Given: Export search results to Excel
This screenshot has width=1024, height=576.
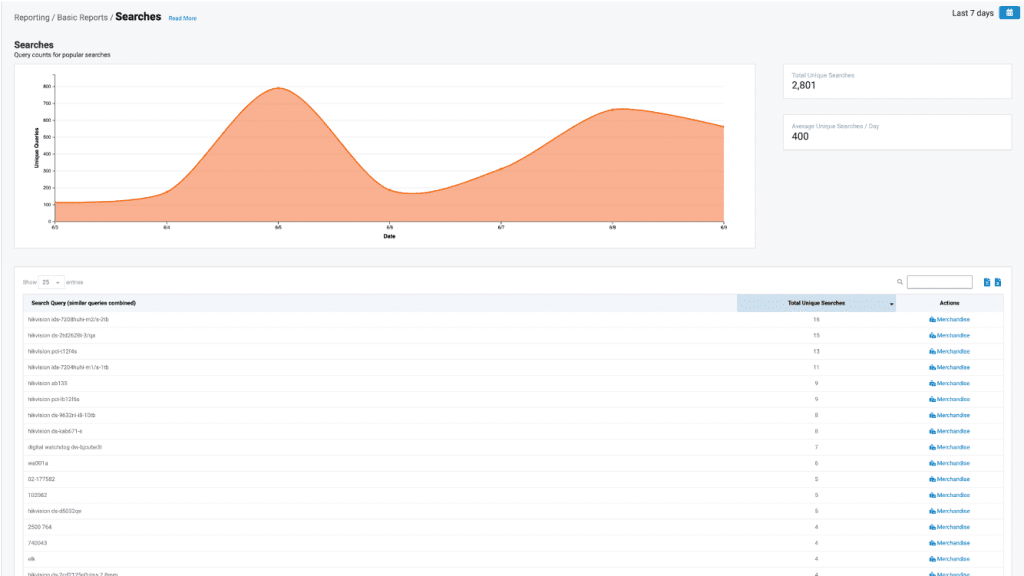Looking at the screenshot, I should pos(998,281).
